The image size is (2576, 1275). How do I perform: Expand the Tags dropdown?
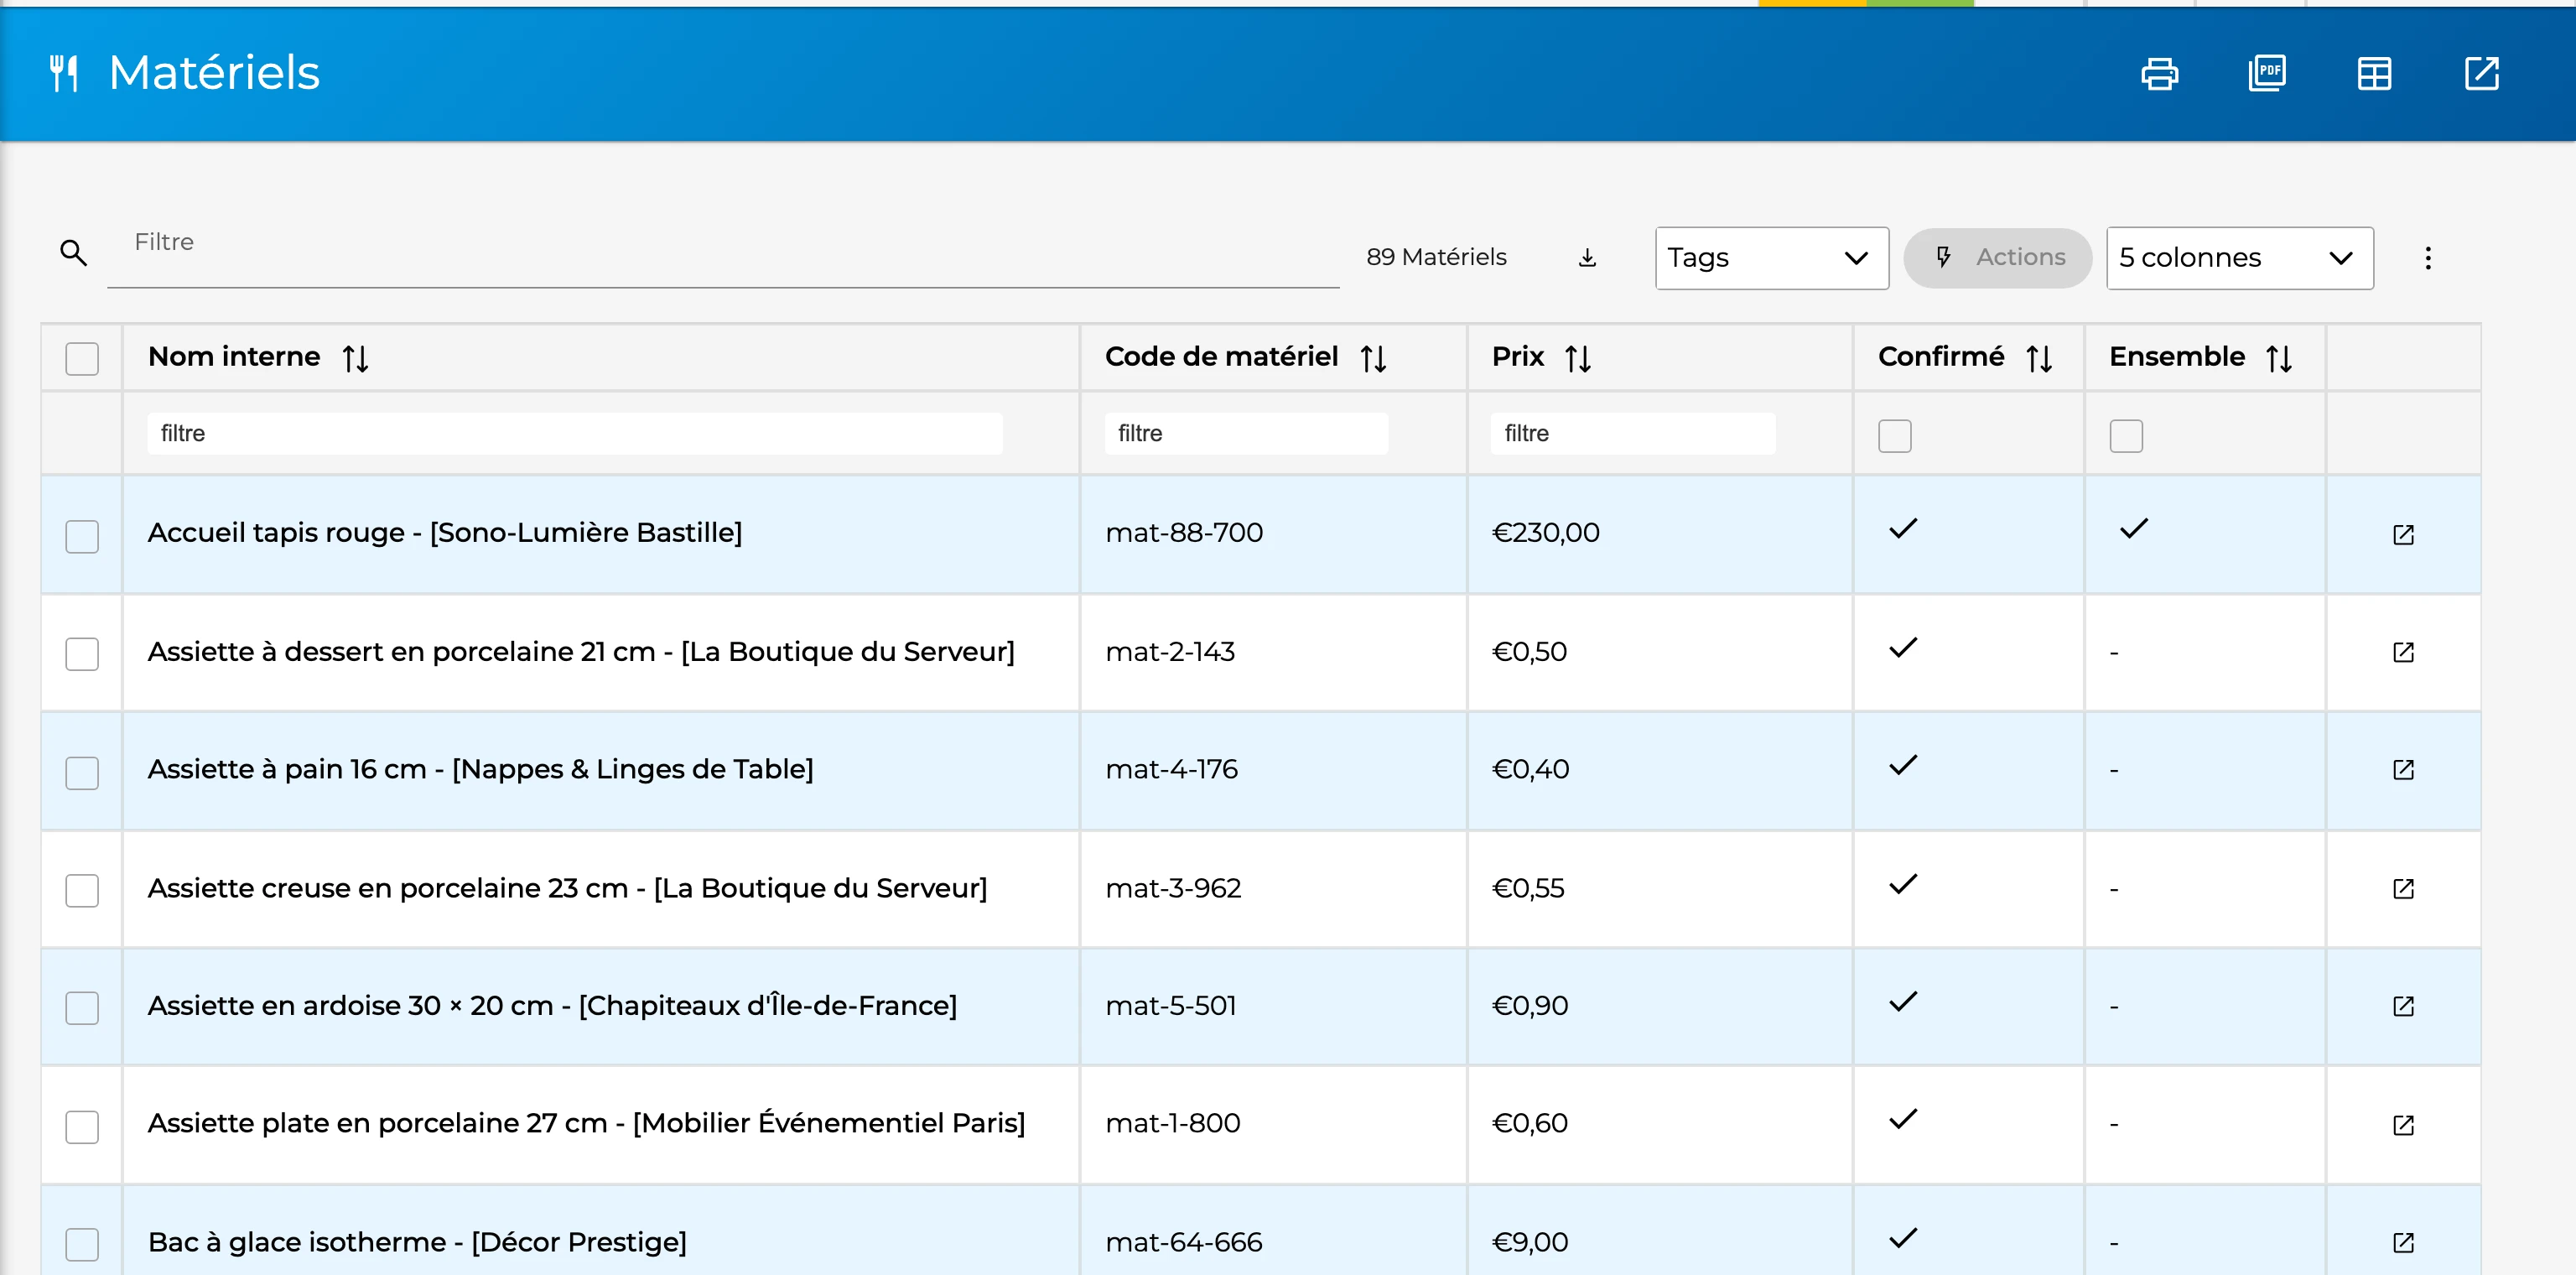(x=1771, y=258)
